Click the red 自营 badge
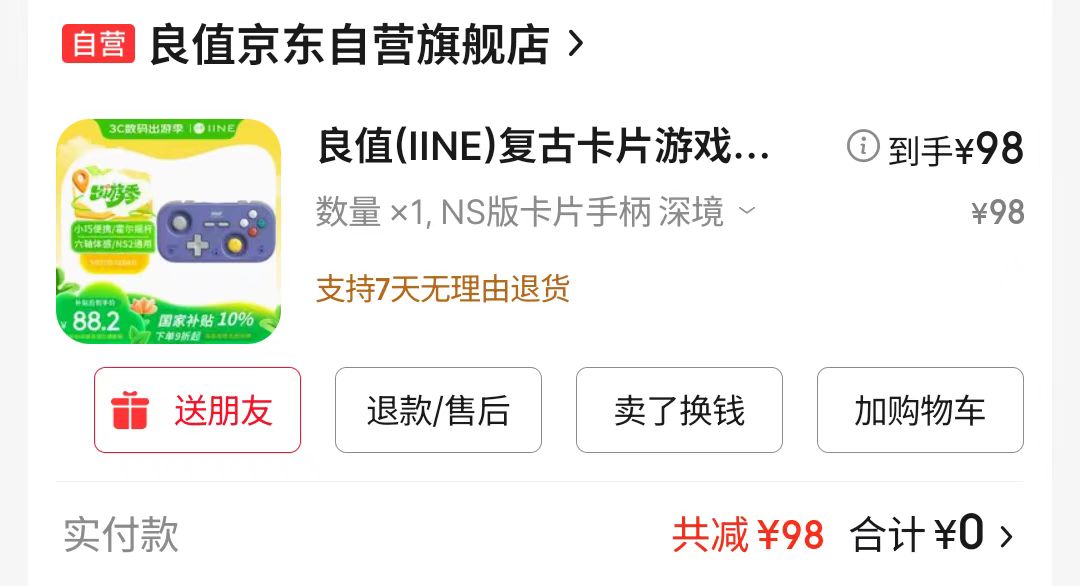Viewport: 1080px width, 586px height. (x=98, y=43)
